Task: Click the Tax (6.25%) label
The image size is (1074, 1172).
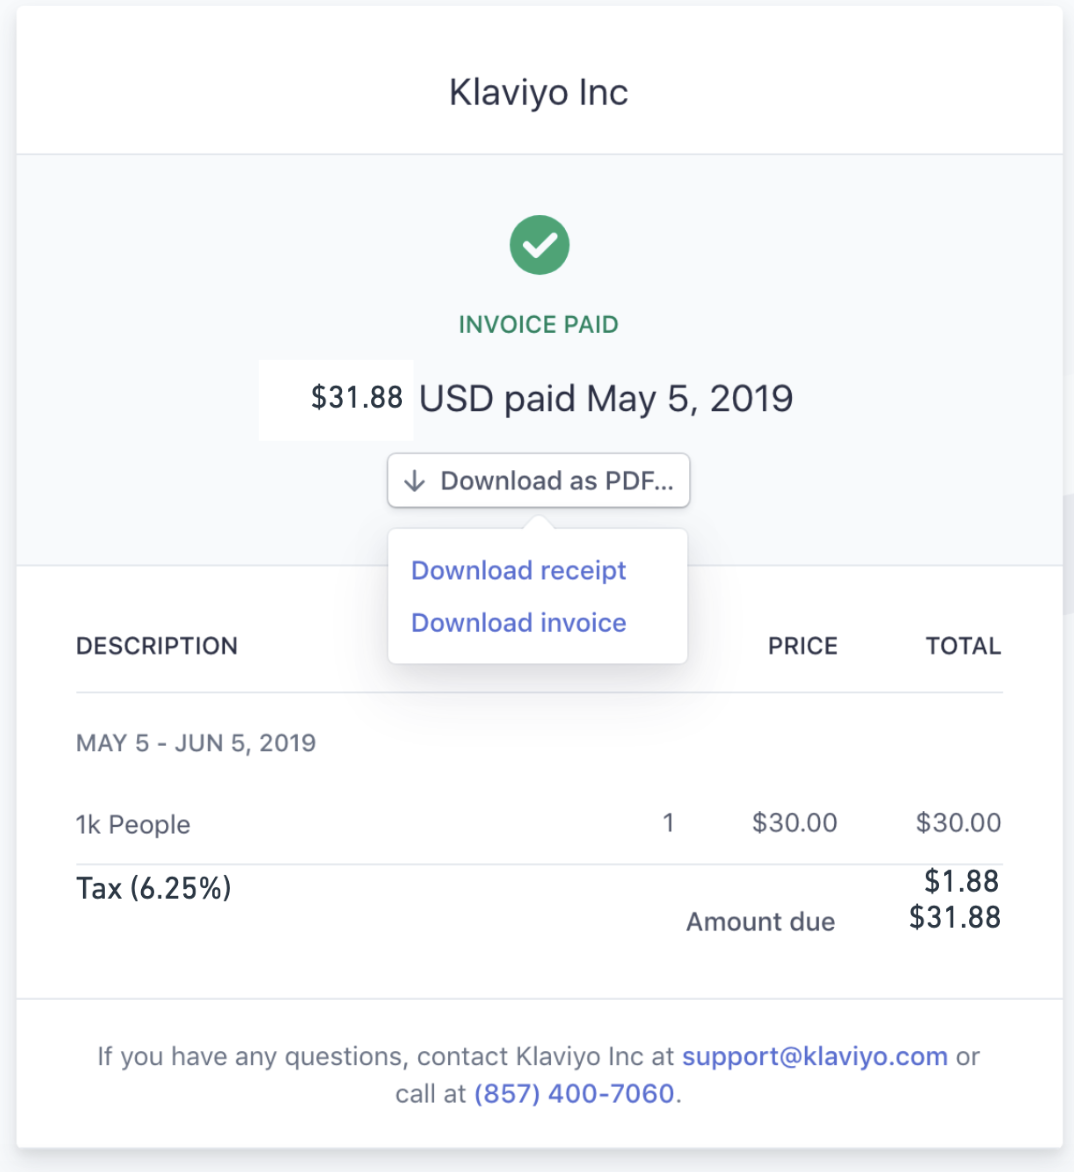Action: (x=154, y=888)
